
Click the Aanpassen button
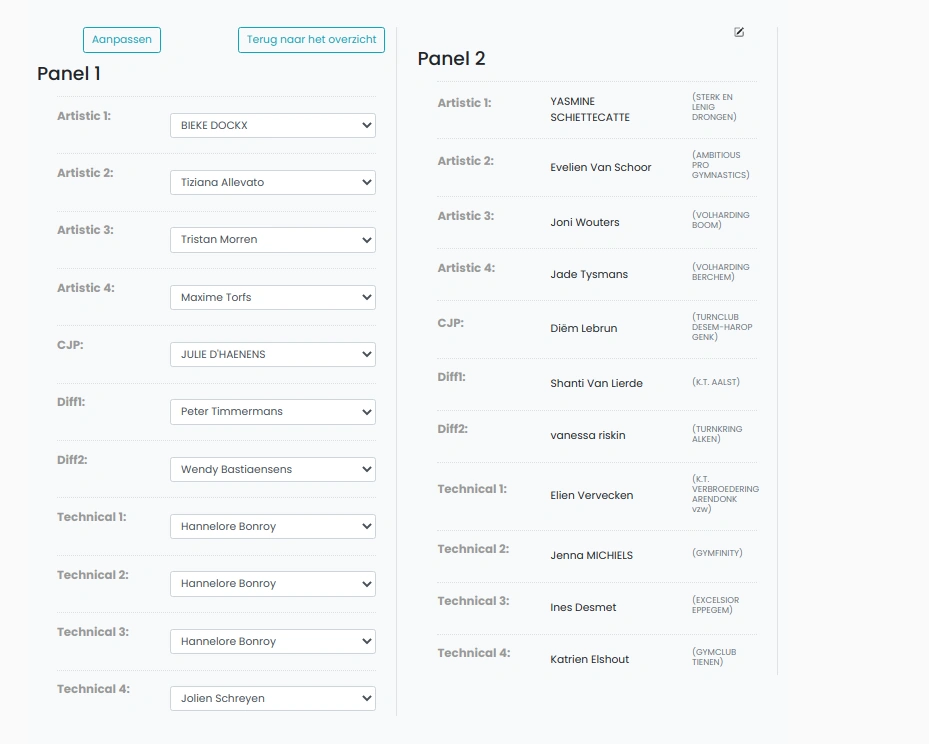click(121, 40)
